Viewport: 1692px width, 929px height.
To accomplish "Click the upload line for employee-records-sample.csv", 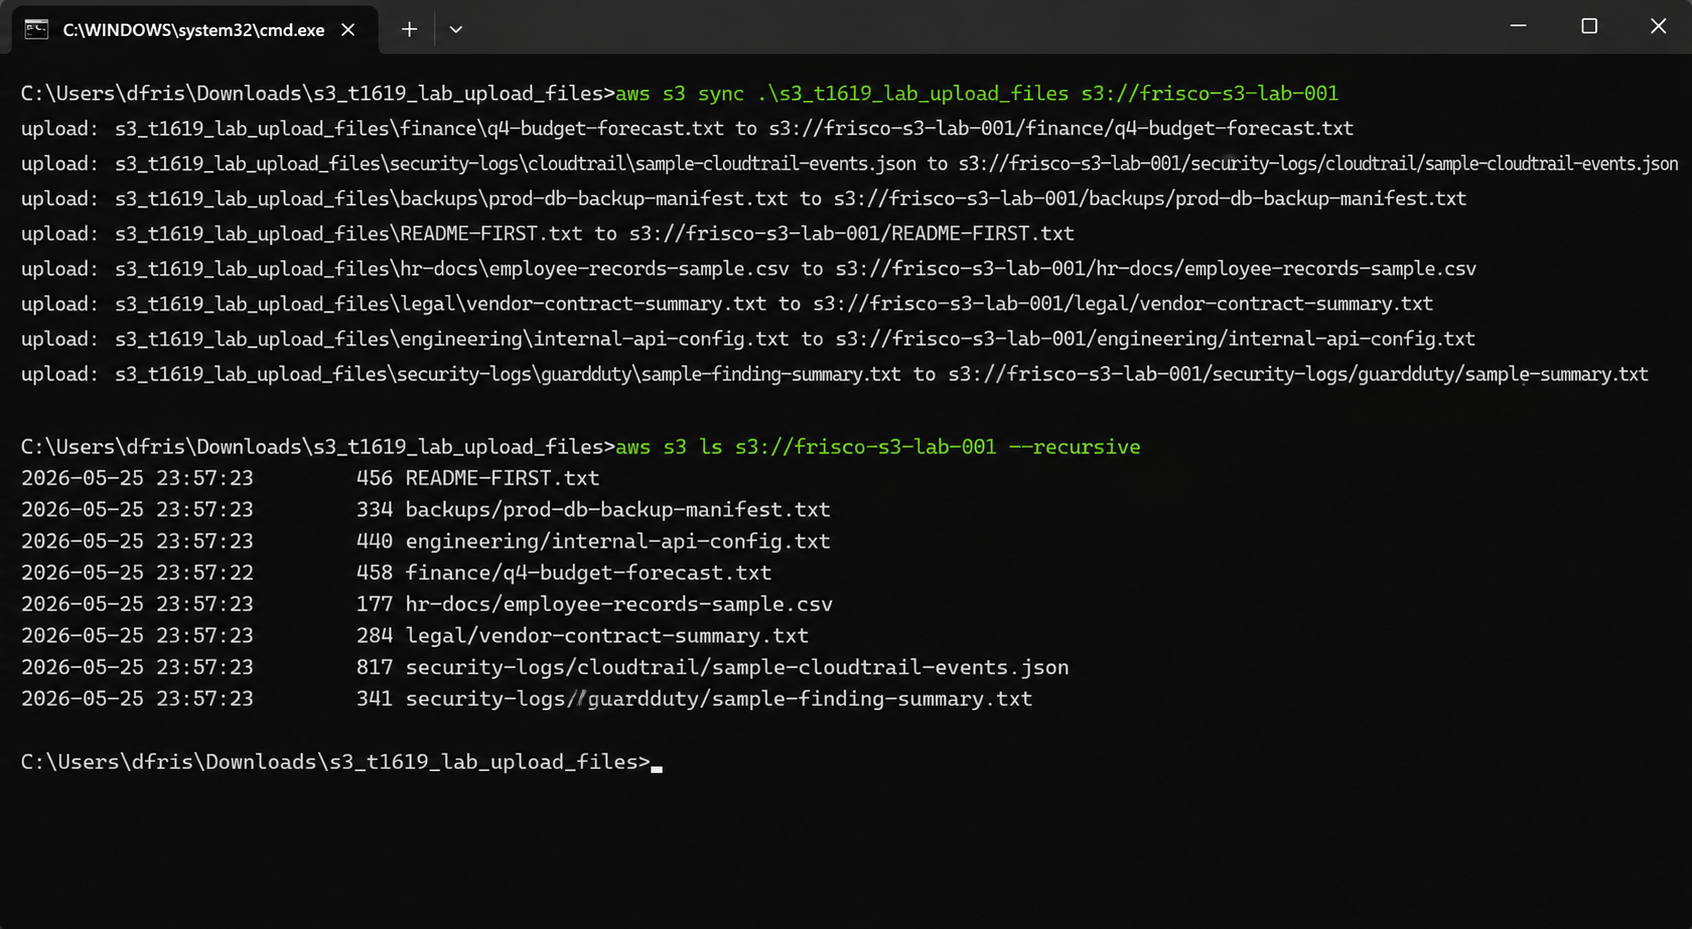I will point(749,269).
